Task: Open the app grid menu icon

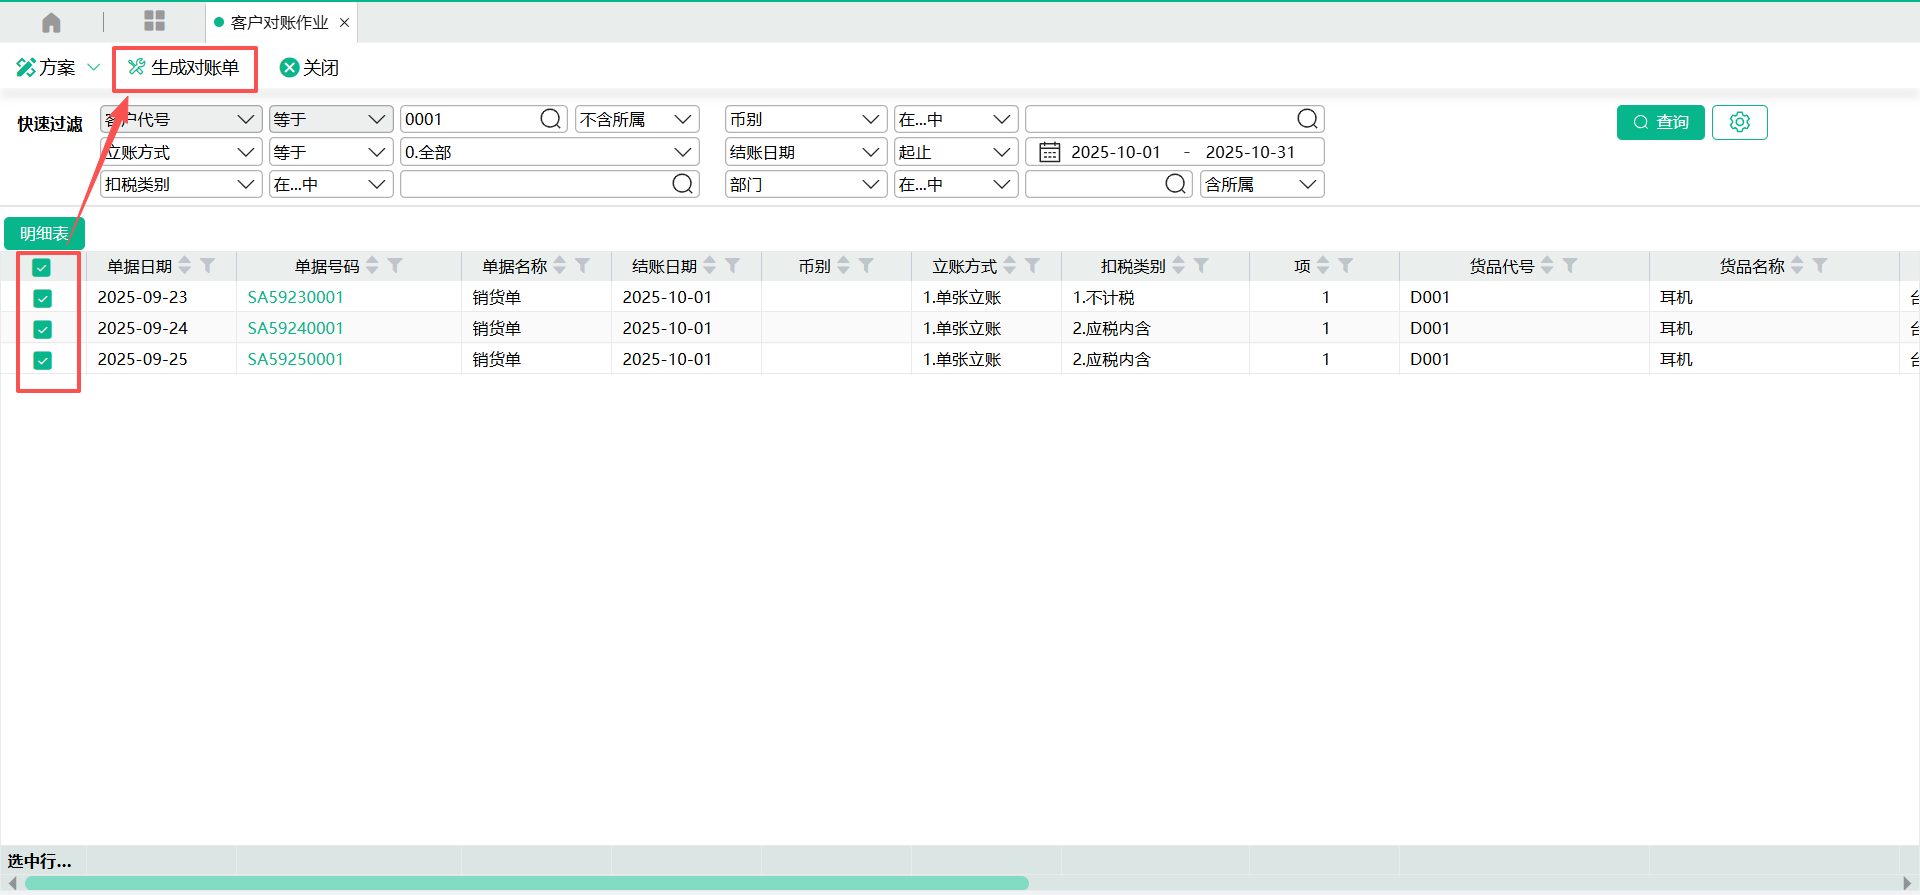Action: [x=154, y=21]
